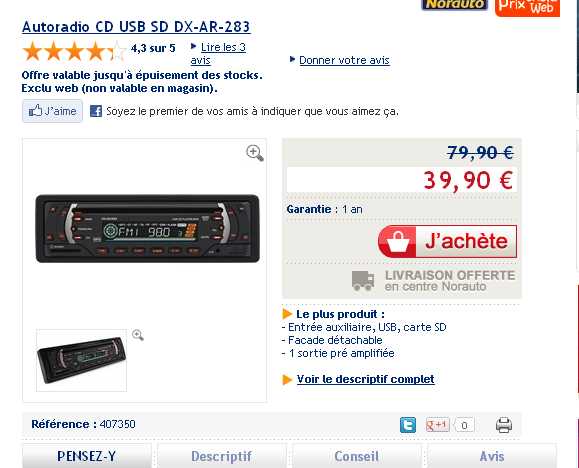Viewport: 579px width, 468px height.
Task: Open the Conseil tab
Action: pyautogui.click(x=357, y=456)
